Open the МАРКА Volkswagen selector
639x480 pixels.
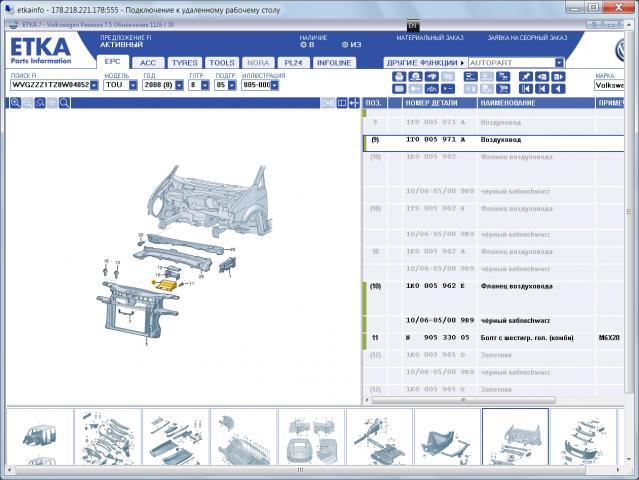609,85
